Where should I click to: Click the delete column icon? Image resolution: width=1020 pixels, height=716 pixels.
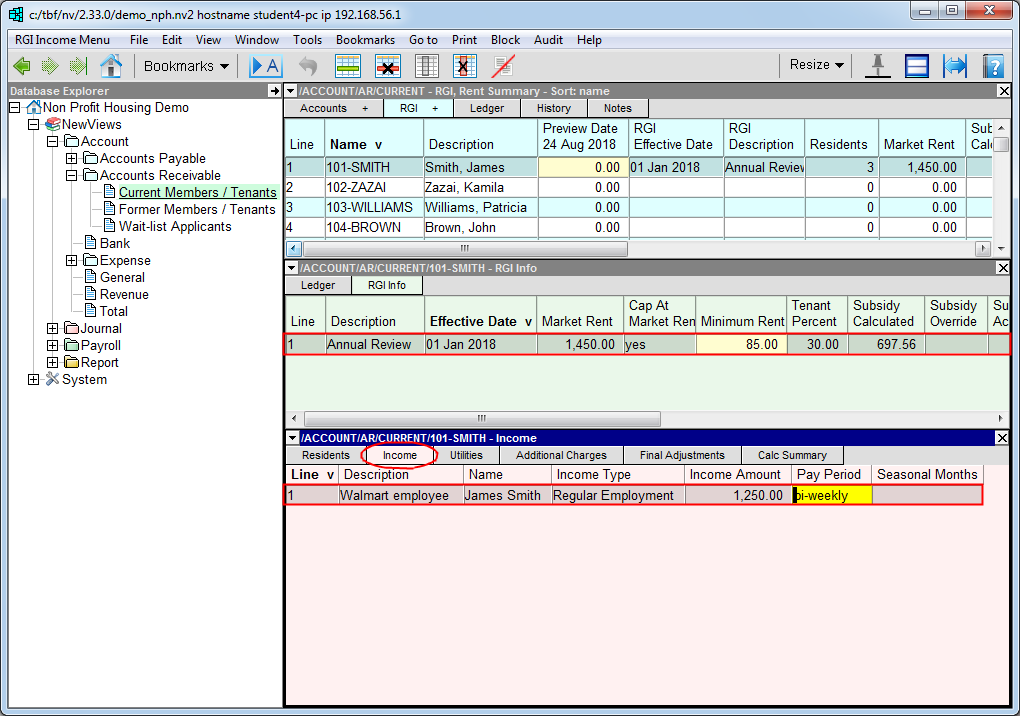click(x=464, y=66)
